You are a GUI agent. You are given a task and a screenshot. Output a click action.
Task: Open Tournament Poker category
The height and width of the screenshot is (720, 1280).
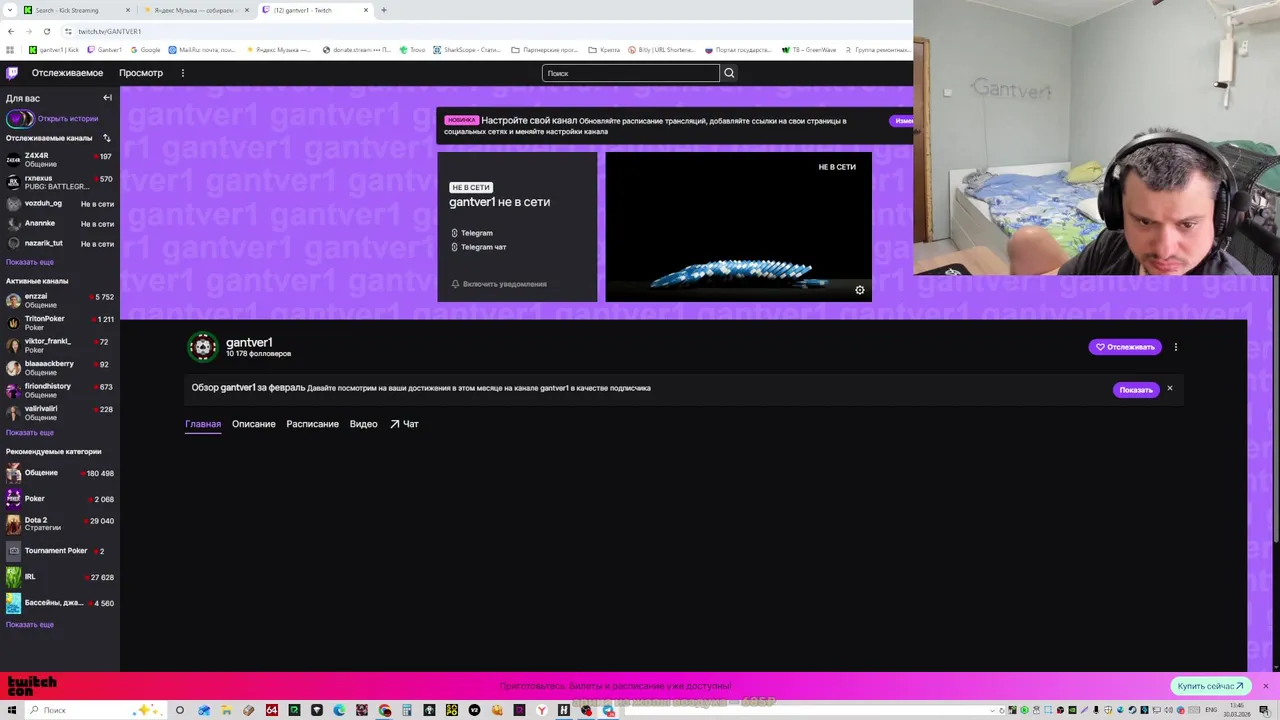pyautogui.click(x=60, y=551)
